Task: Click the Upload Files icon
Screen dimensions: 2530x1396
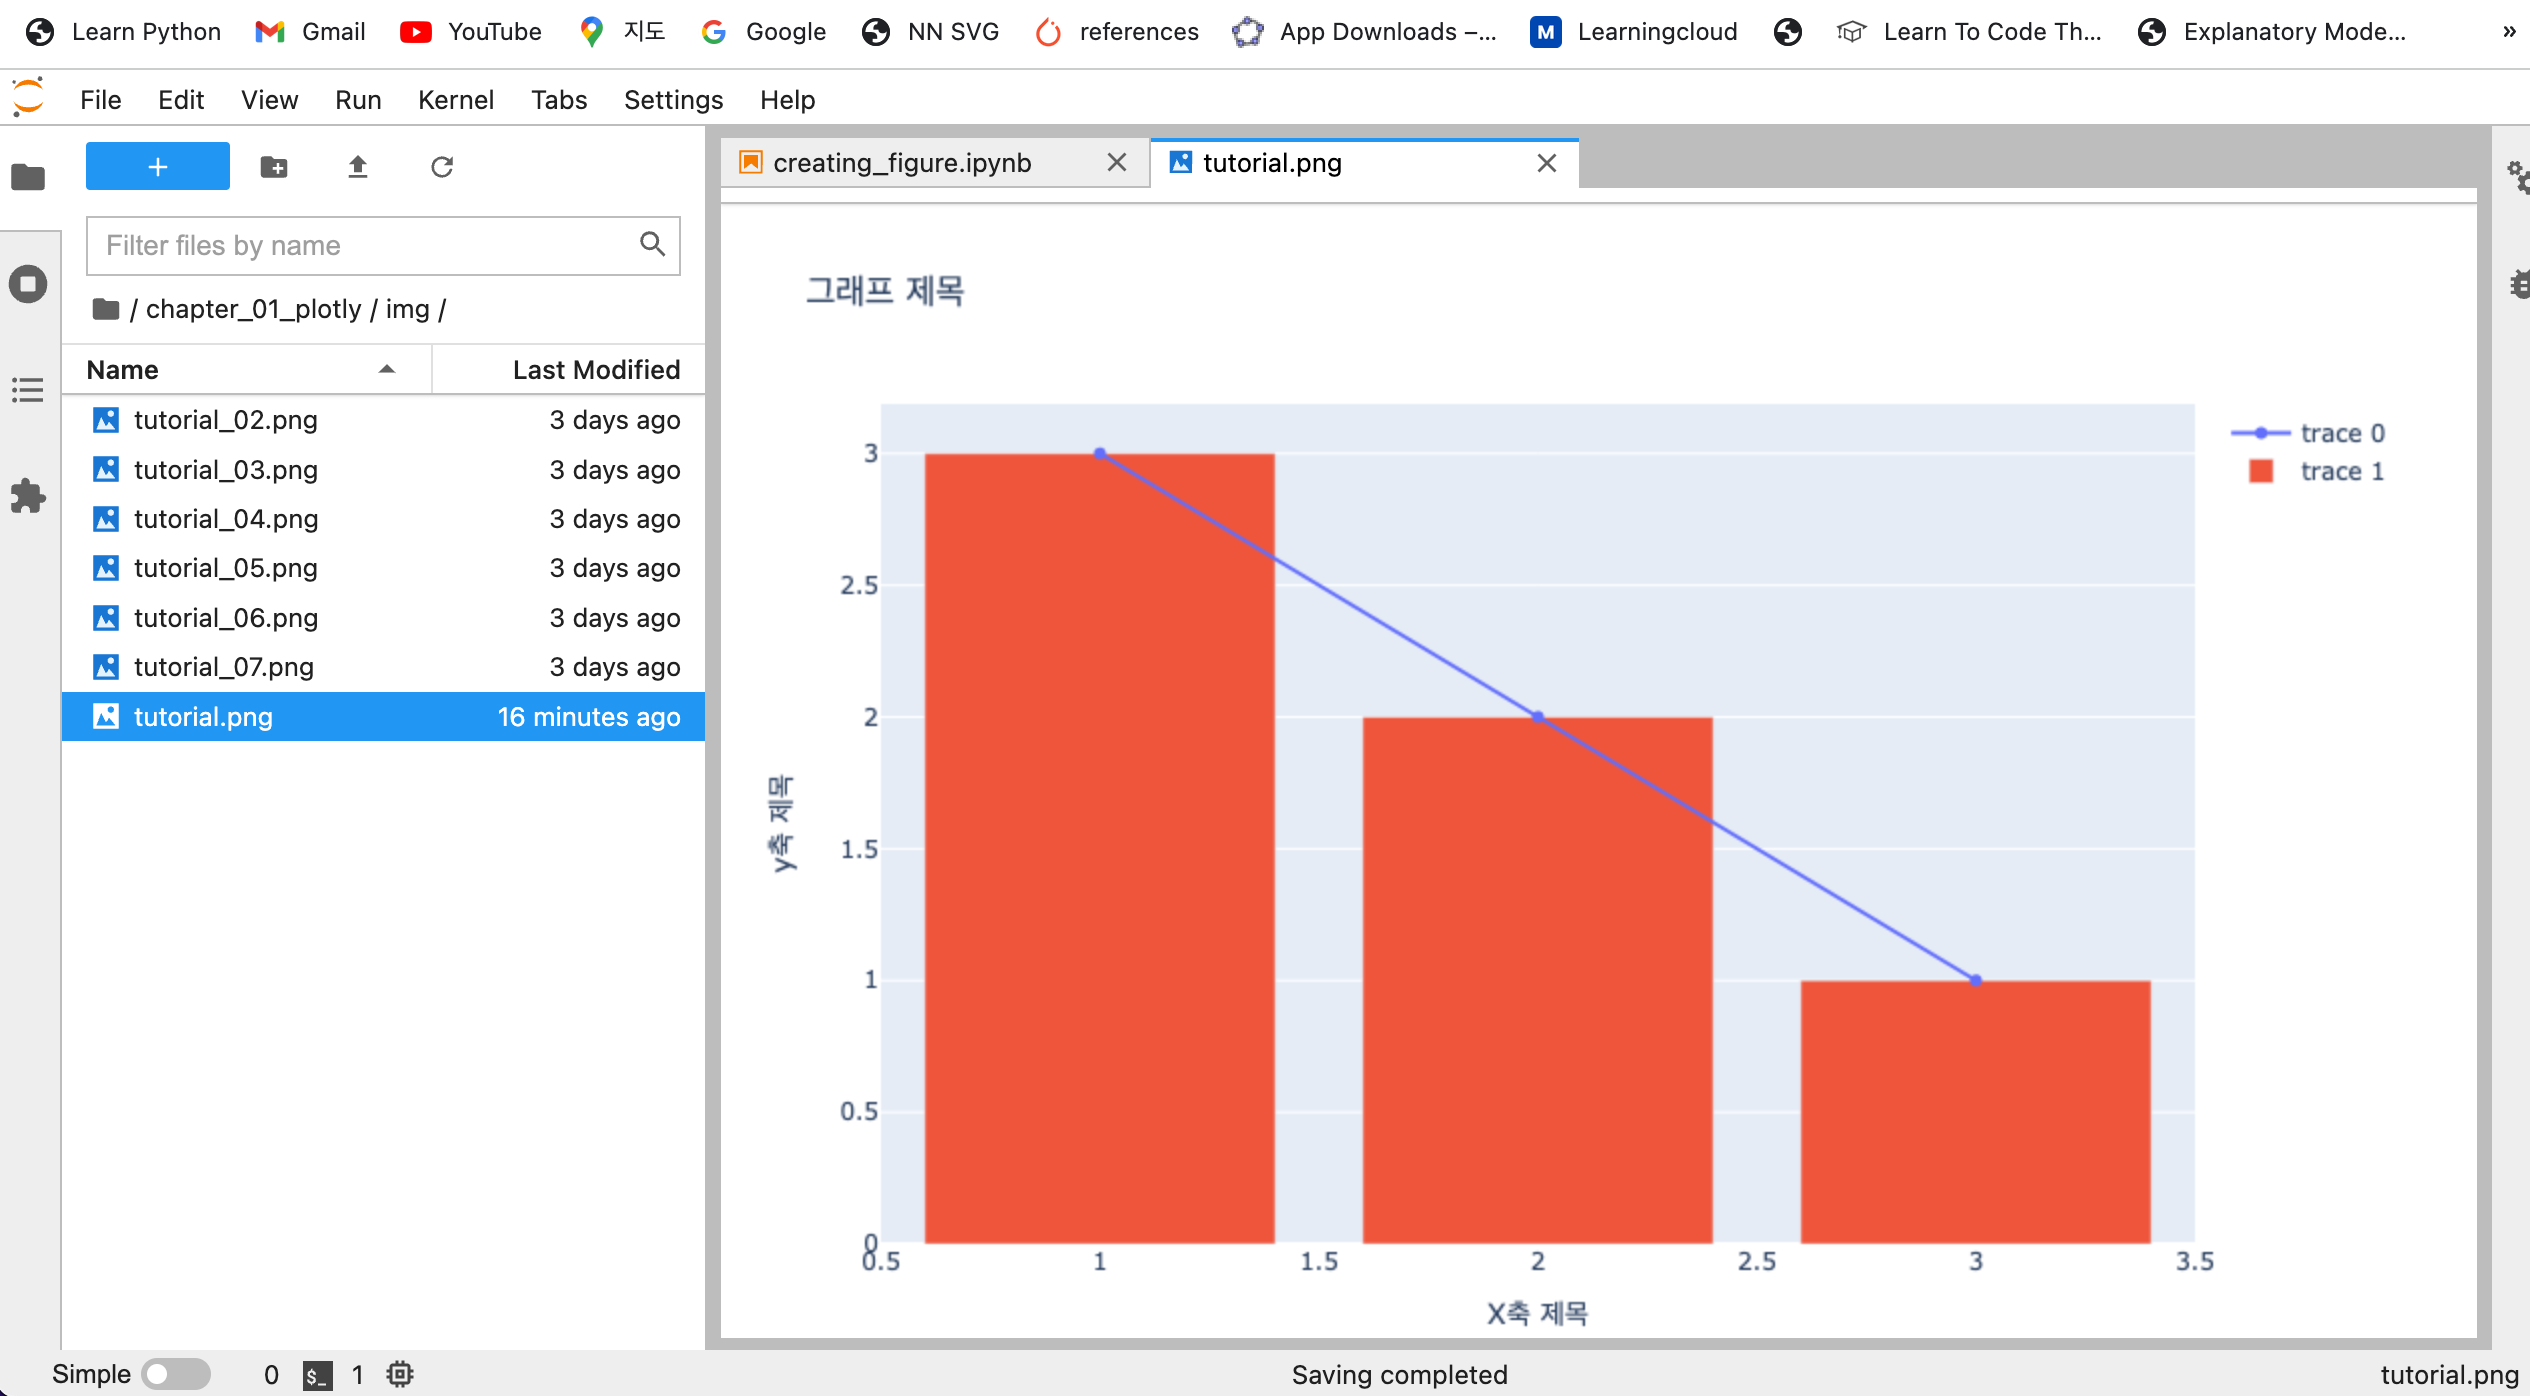Action: click(358, 167)
